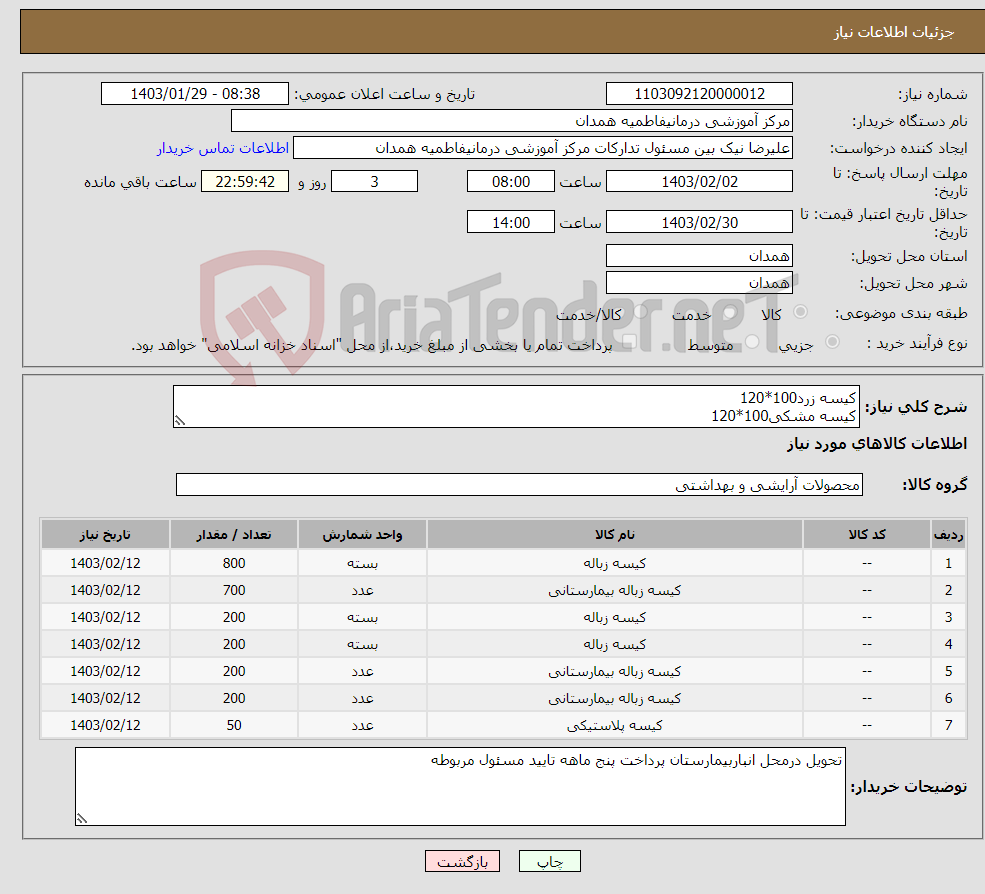The height and width of the screenshot is (894, 985).
Task: Open the اطلاعات تماس خریدار link
Action: 222,148
